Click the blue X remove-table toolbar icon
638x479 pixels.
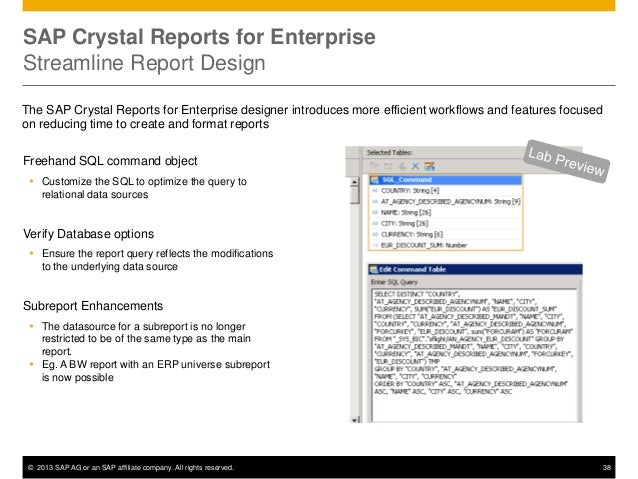tap(415, 166)
